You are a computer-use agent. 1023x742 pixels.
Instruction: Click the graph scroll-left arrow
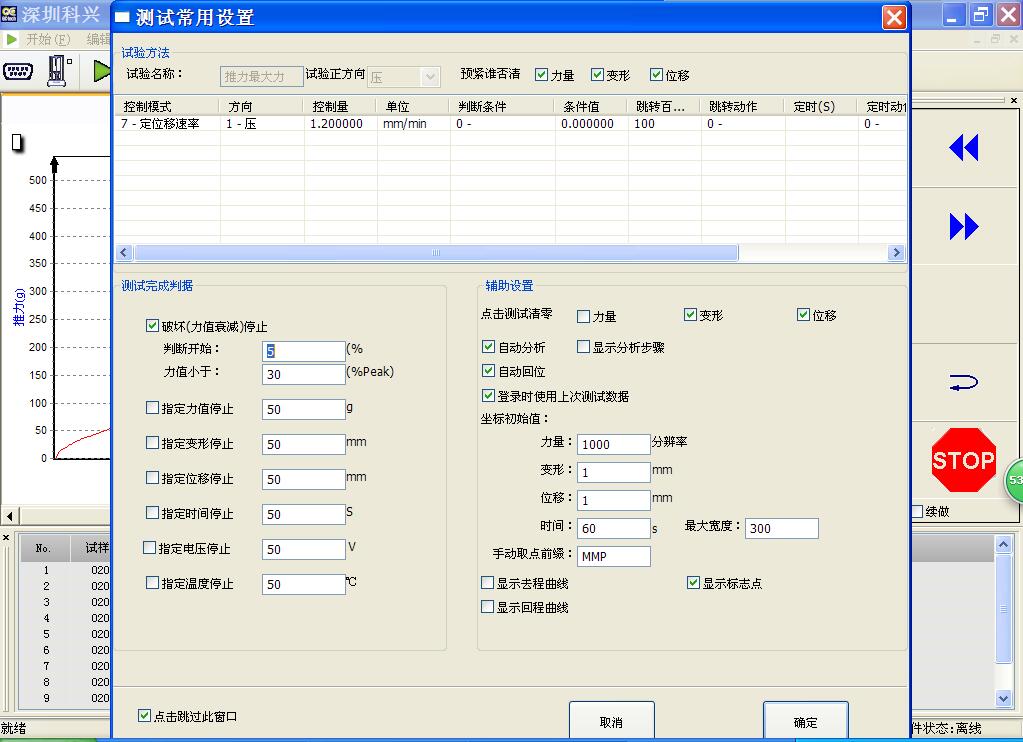pyautogui.click(x=10, y=516)
